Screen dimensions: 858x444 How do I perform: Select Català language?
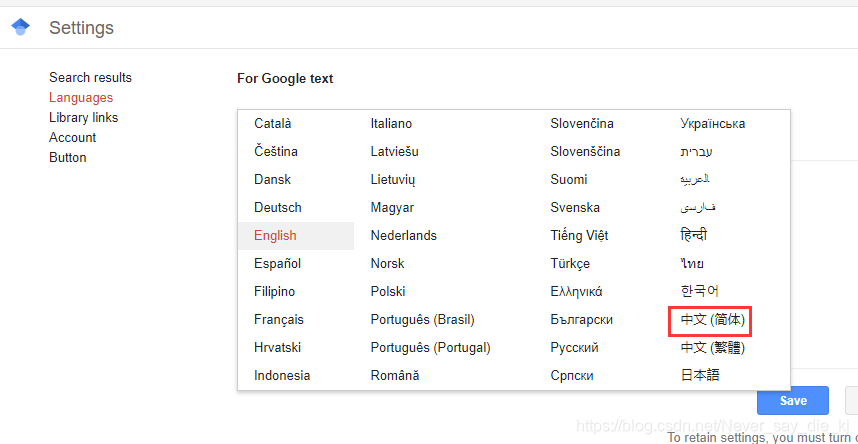(273, 124)
